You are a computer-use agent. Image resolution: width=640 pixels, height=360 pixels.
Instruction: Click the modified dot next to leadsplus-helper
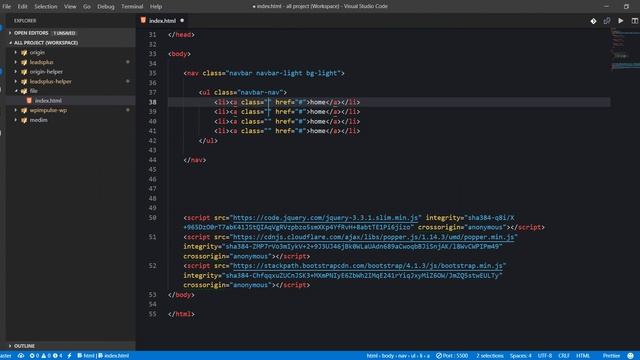[x=128, y=81]
